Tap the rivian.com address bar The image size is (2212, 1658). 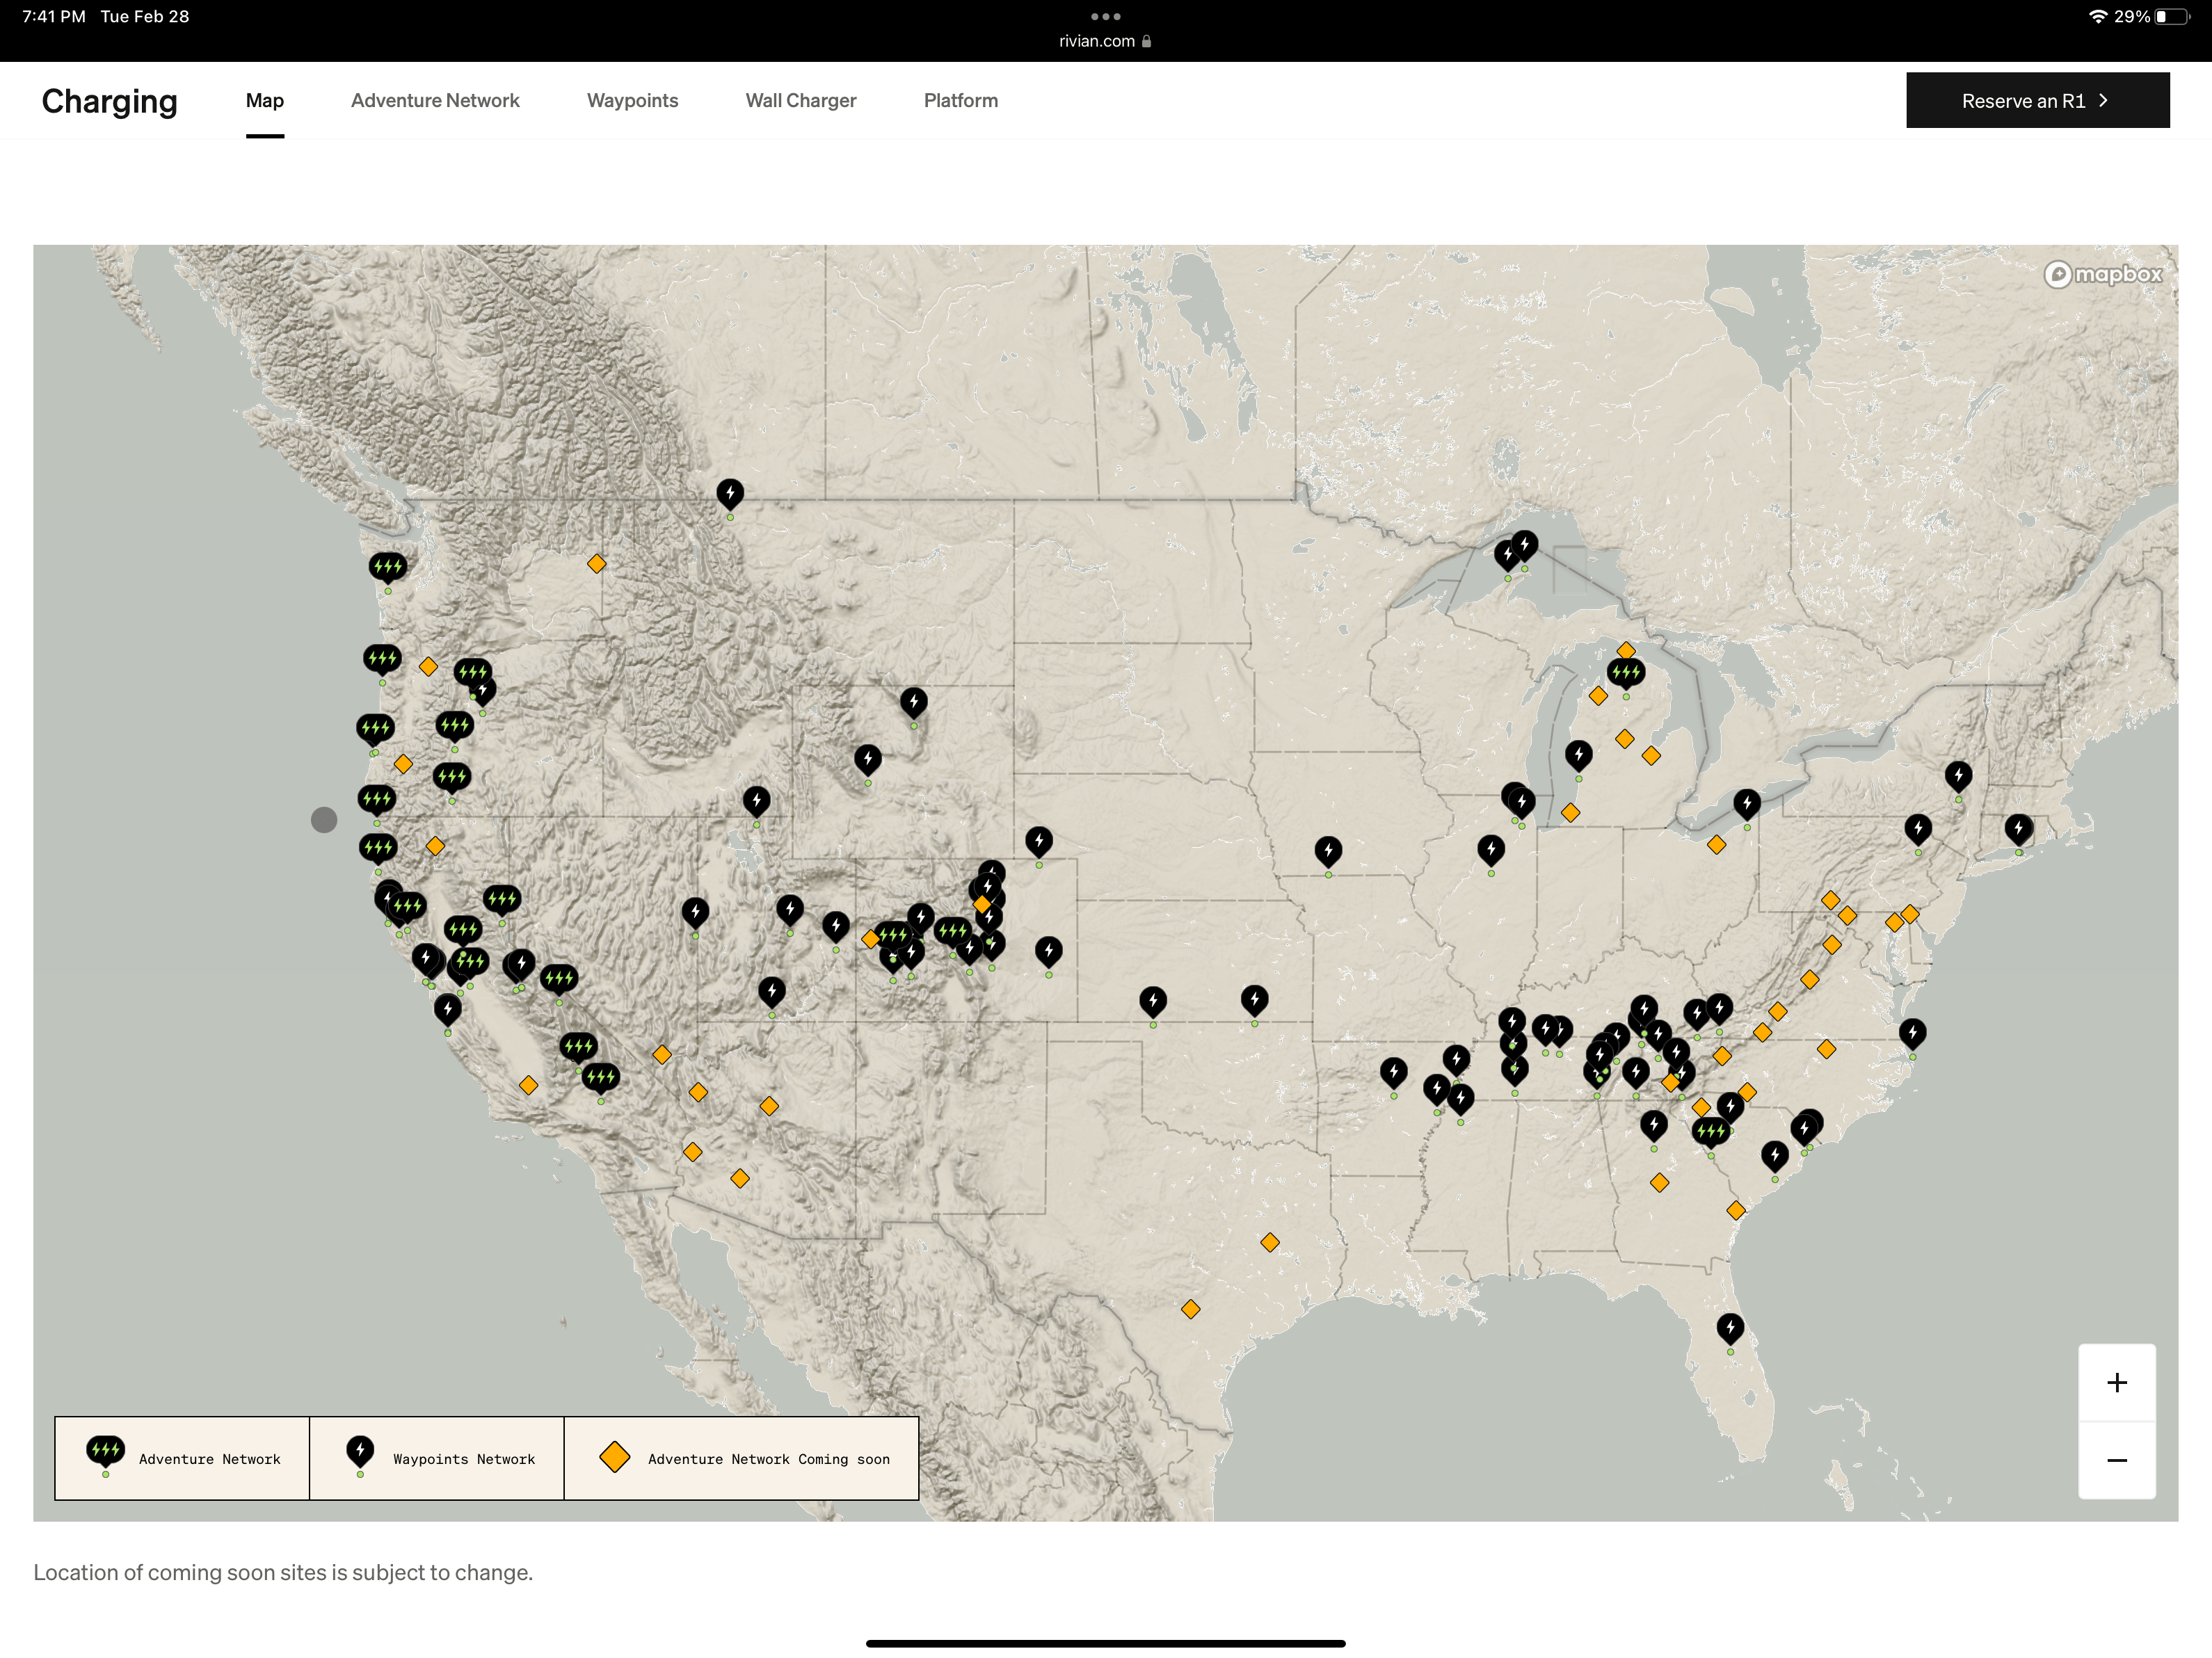1105,41
